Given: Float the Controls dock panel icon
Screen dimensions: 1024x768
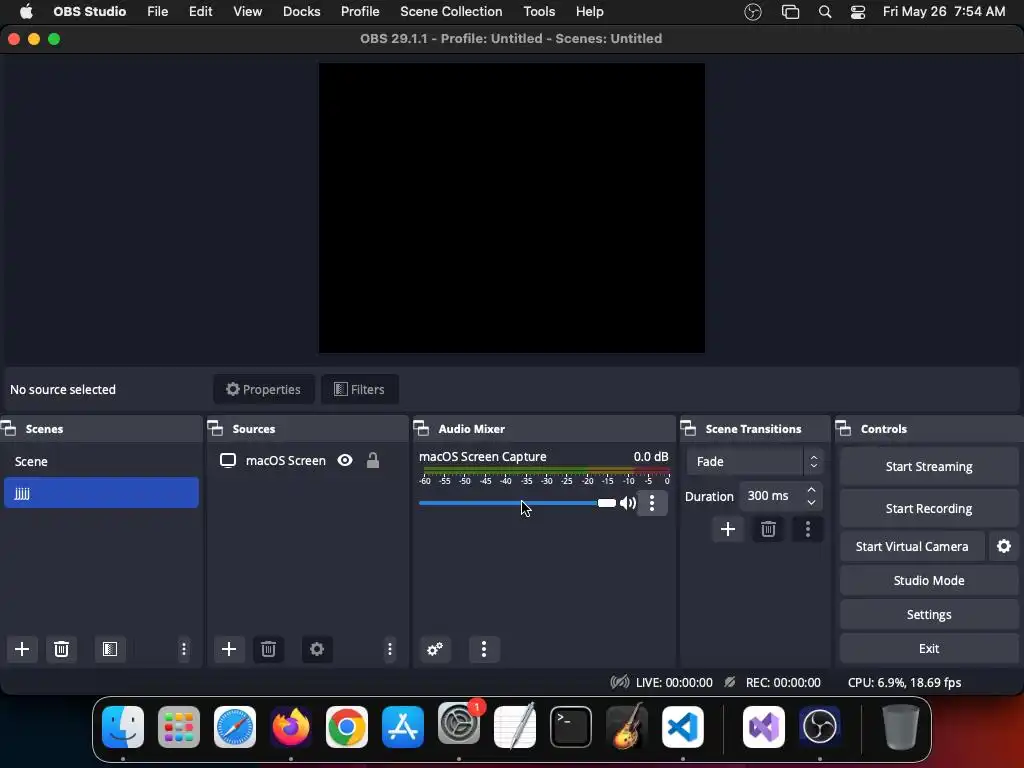Looking at the screenshot, I should coord(844,429).
